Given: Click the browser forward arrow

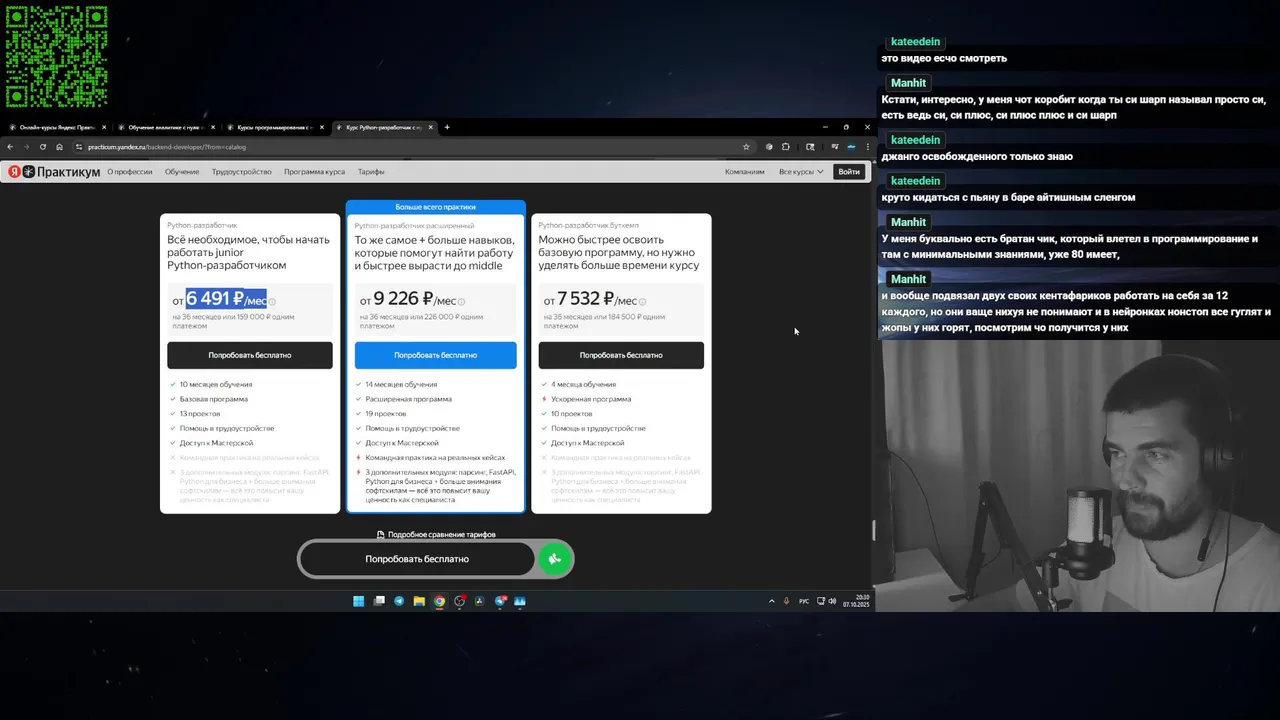Looking at the screenshot, I should 26,147.
